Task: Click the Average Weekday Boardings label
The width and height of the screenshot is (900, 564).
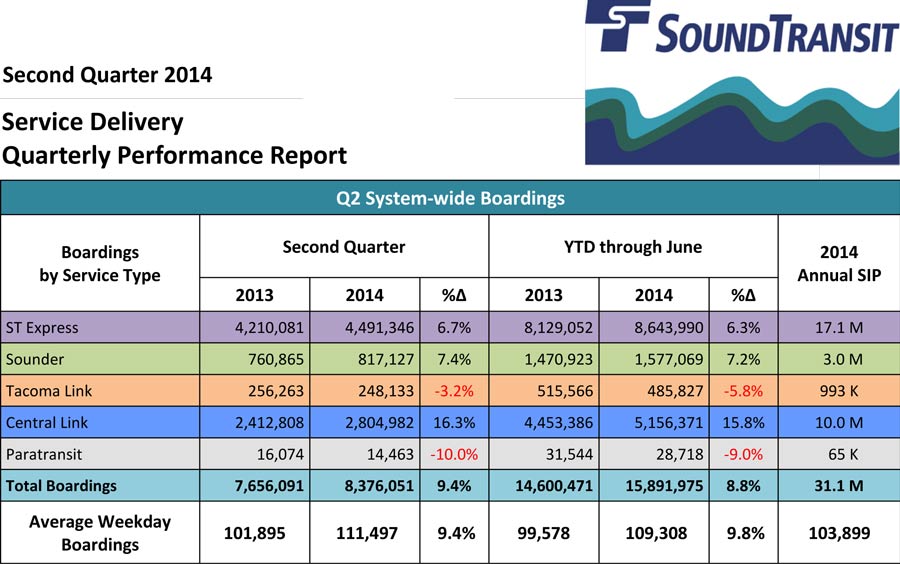Action: [x=100, y=533]
